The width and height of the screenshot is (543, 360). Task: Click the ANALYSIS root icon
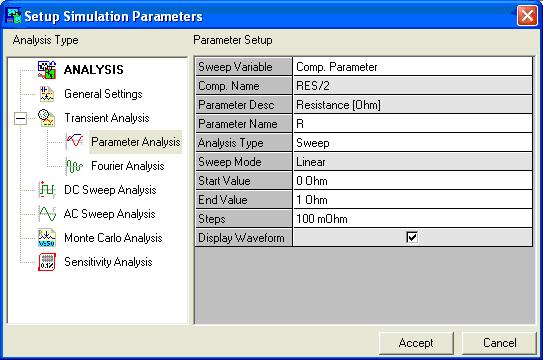pos(47,70)
